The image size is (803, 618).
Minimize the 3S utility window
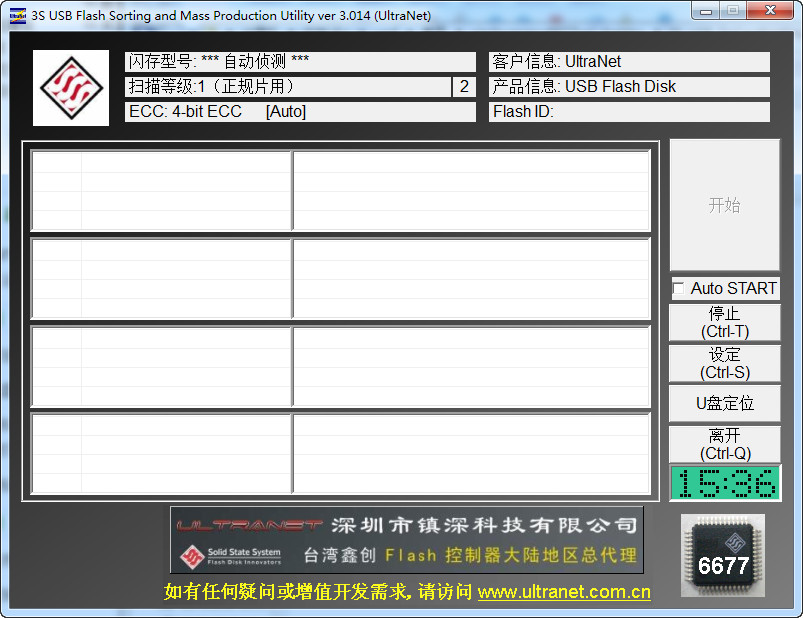click(x=706, y=11)
